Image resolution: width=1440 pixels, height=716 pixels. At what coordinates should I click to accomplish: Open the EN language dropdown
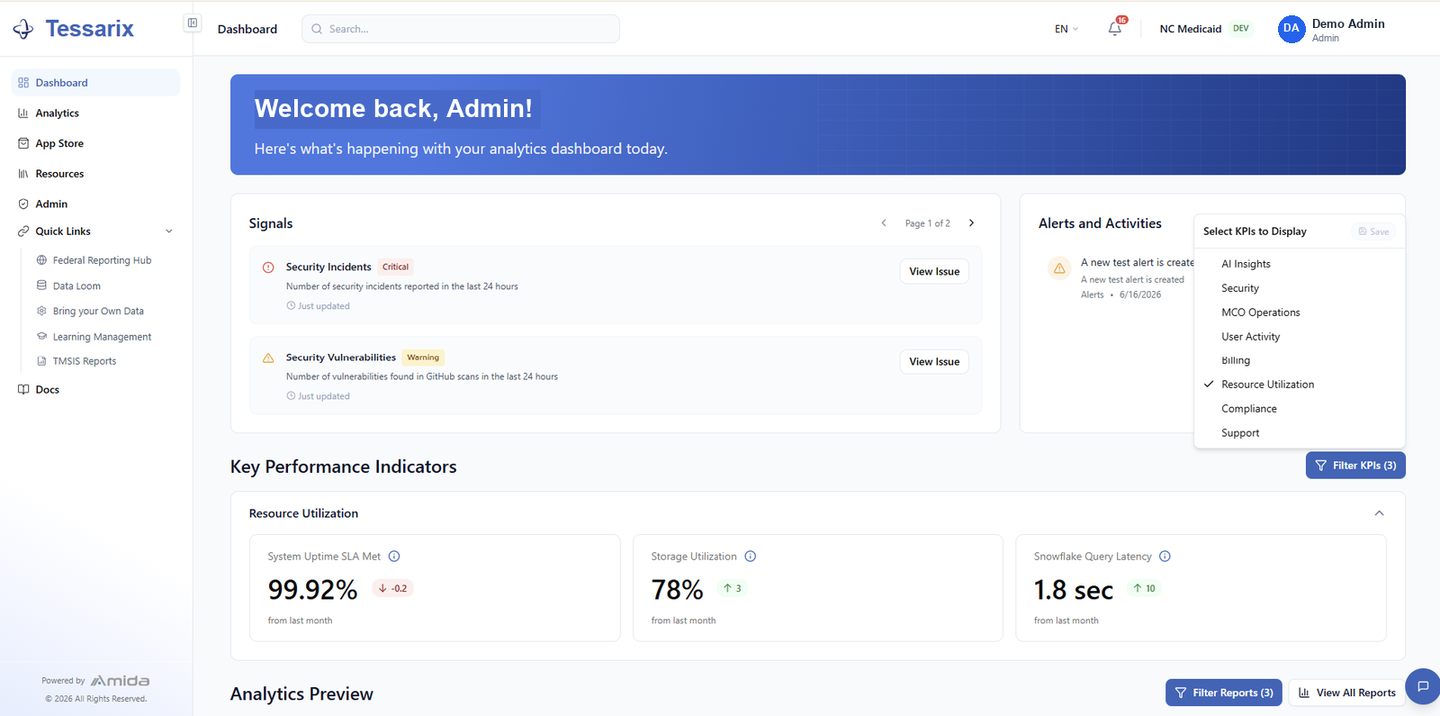point(1067,29)
